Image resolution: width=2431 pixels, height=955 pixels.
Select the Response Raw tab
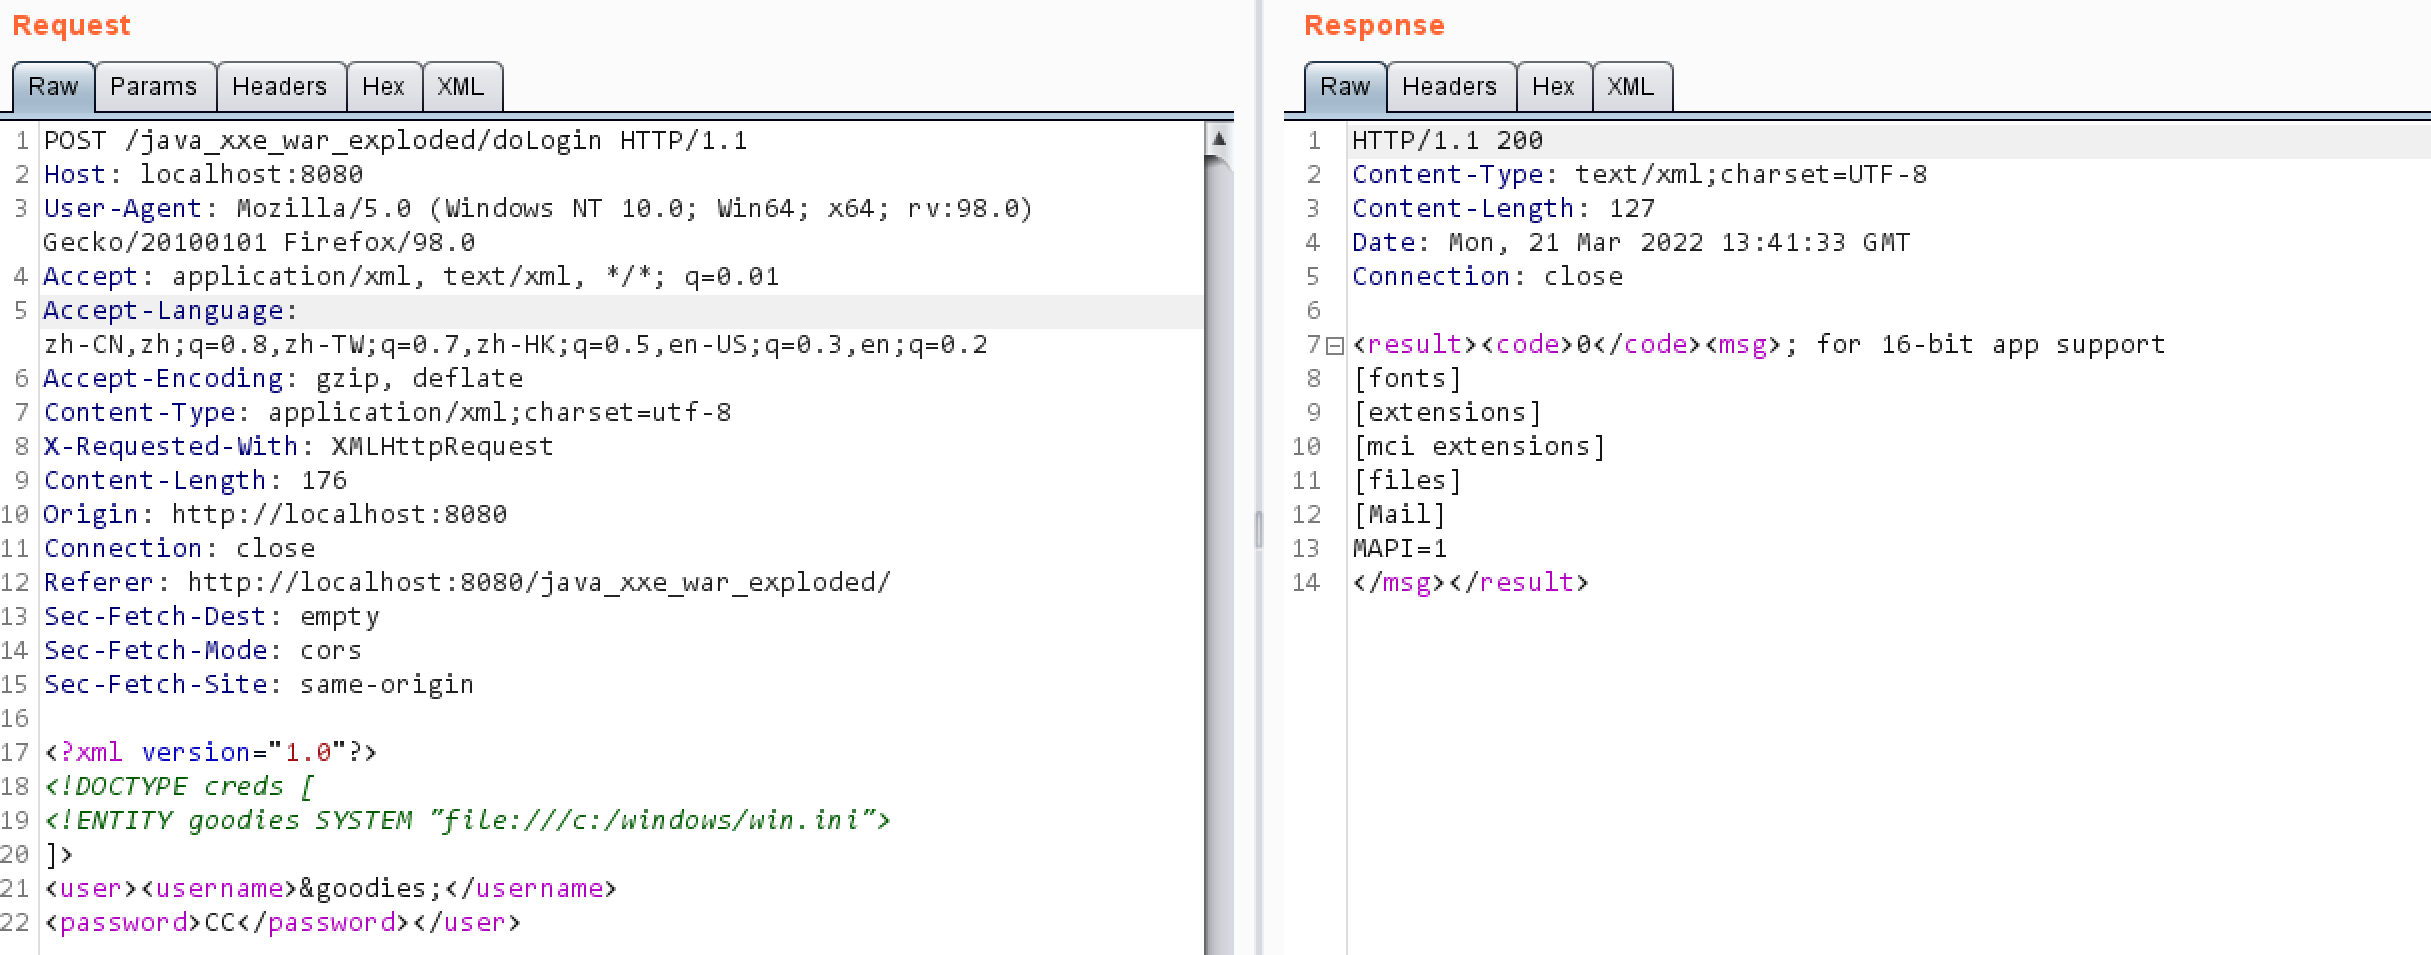pyautogui.click(x=1345, y=87)
